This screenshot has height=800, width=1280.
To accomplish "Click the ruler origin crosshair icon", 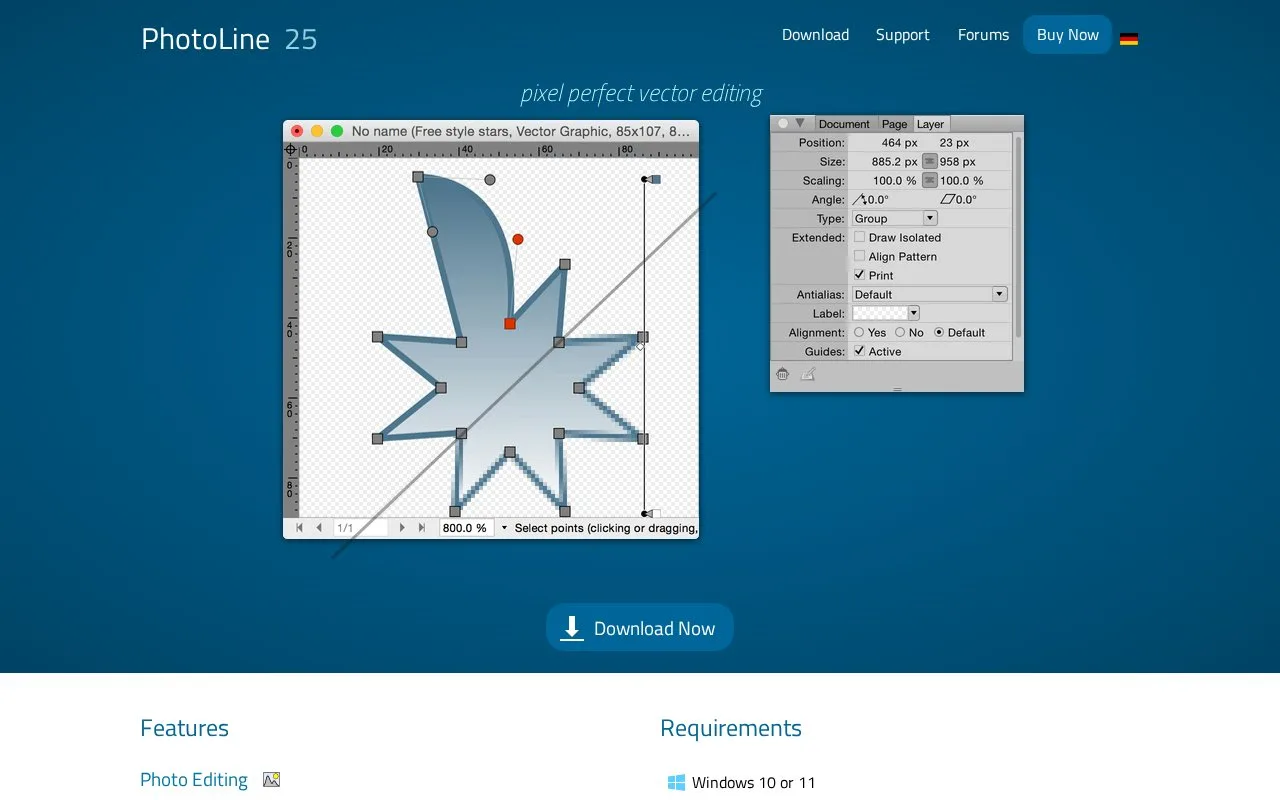I will click(x=290, y=150).
